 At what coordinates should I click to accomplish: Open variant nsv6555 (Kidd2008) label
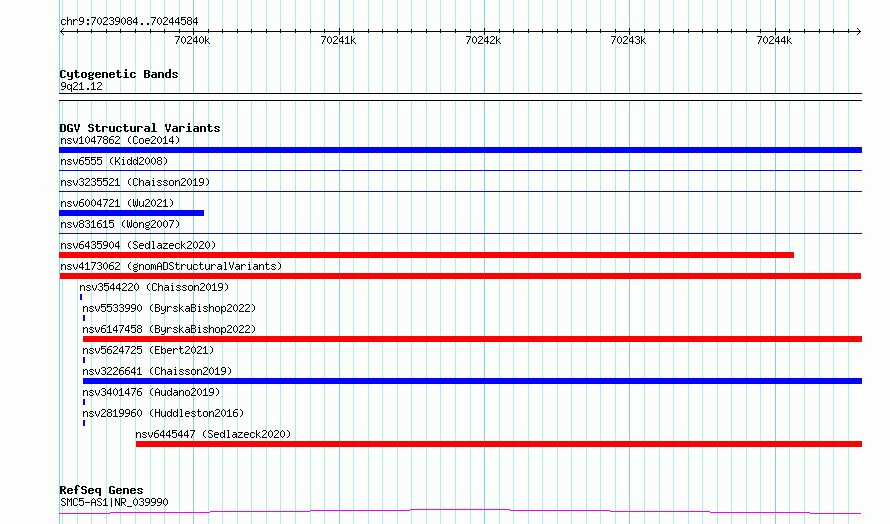click(x=114, y=161)
